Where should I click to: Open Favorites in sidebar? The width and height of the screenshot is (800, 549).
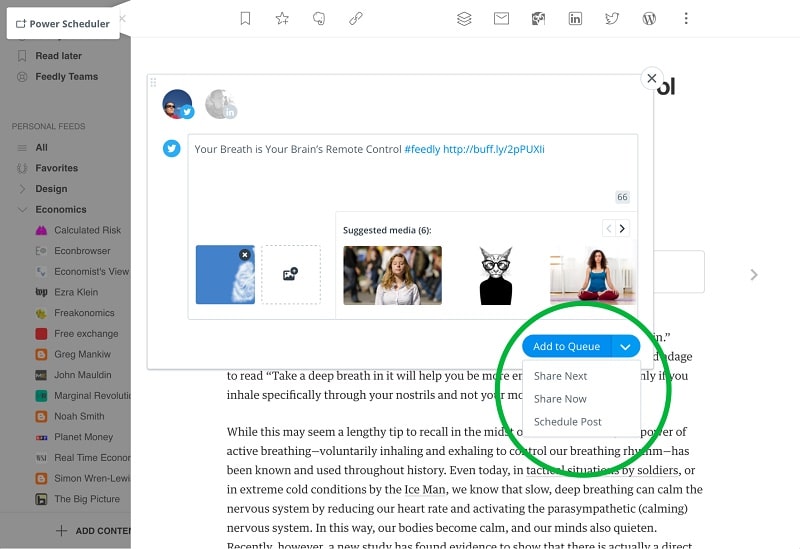[x=56, y=168]
